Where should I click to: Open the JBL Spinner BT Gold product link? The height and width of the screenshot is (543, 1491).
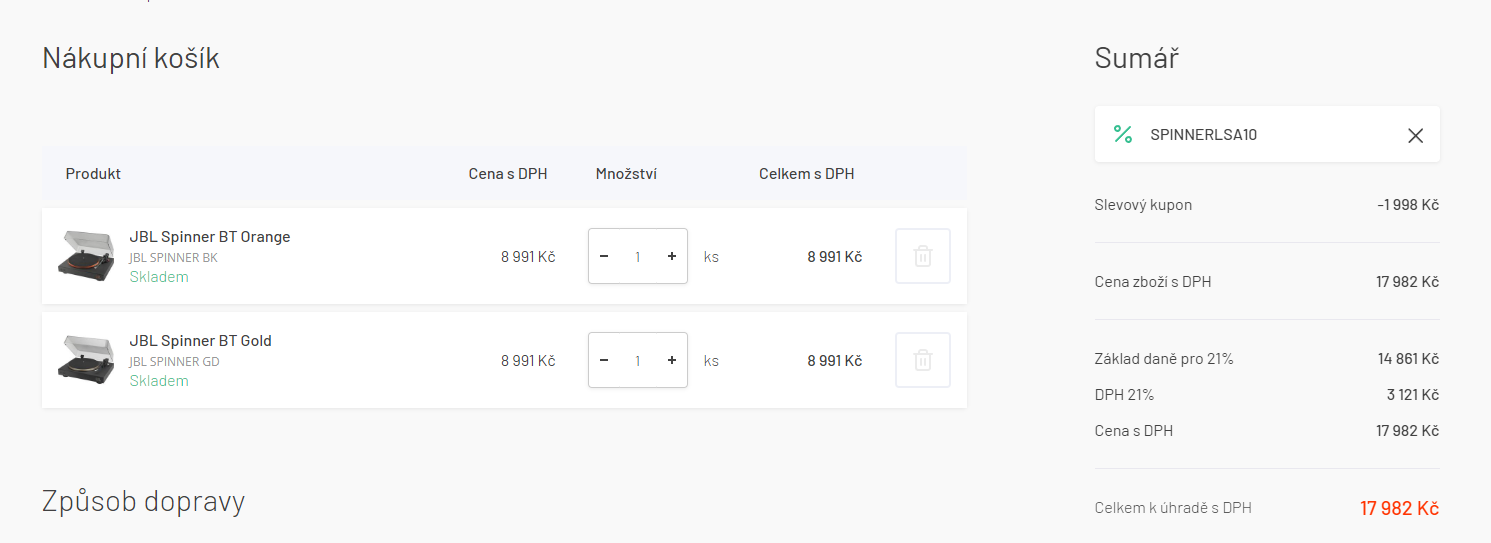point(200,341)
